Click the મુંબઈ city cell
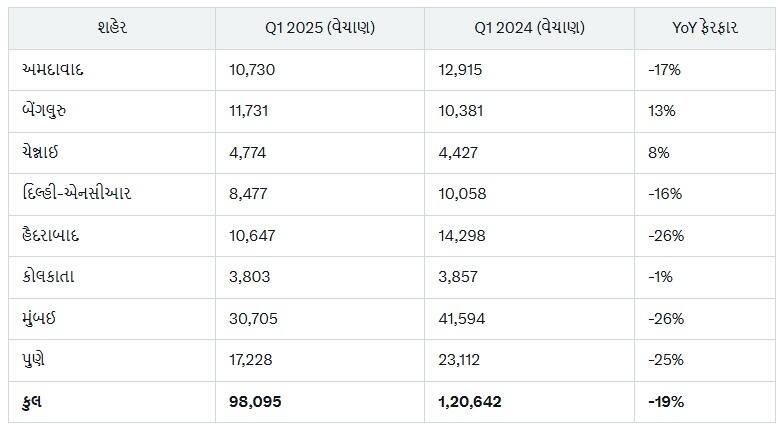 (42, 319)
